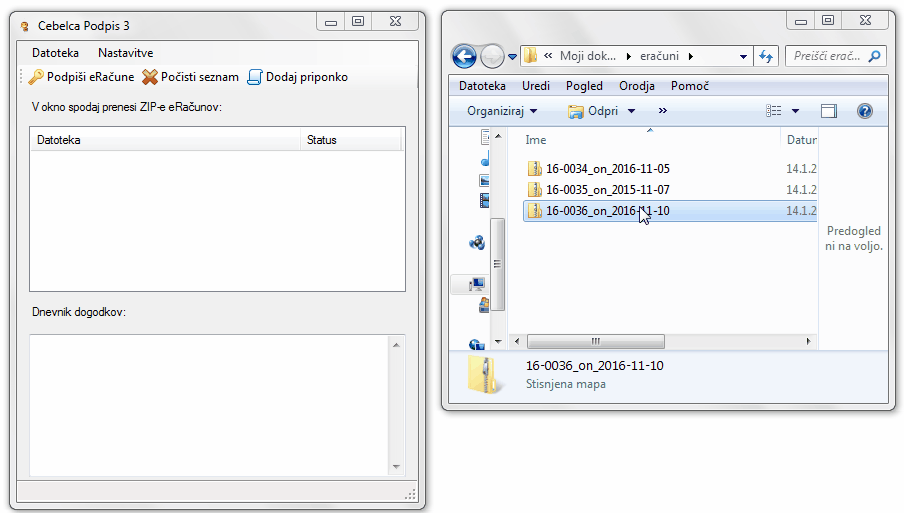Image resolution: width=904 pixels, height=513 pixels.
Task: Open the view options dropdown arrow
Action: [x=795, y=111]
